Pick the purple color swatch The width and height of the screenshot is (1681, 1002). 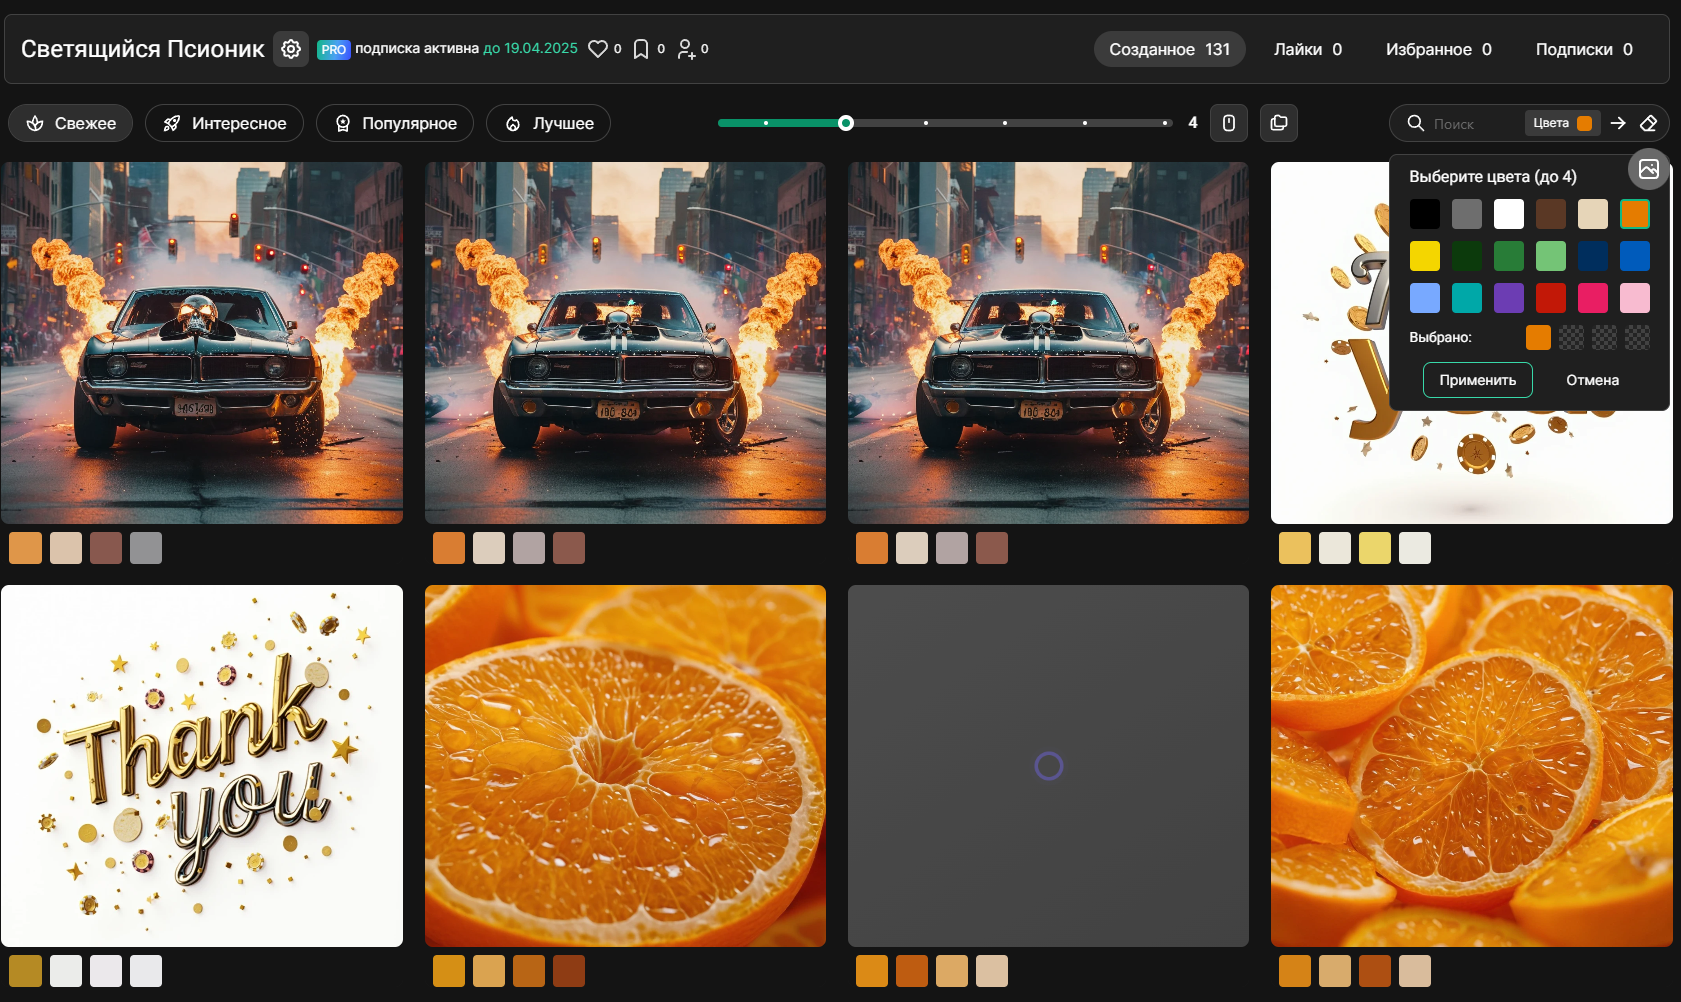(x=1509, y=298)
